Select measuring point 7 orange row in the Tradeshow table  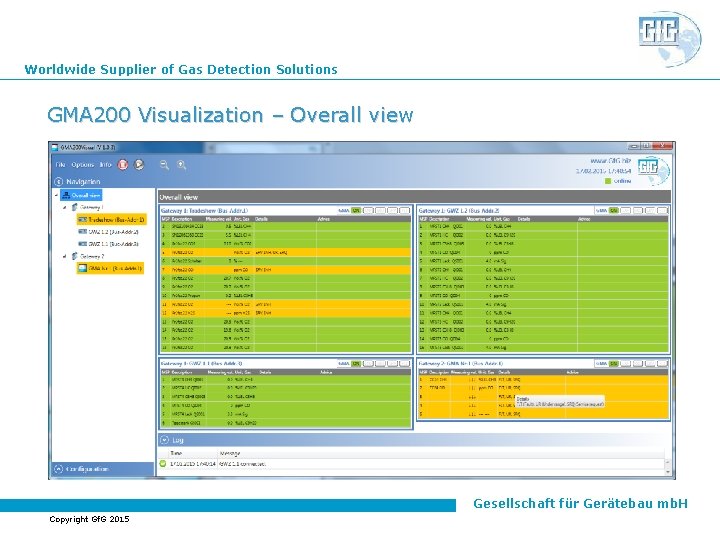click(x=286, y=270)
